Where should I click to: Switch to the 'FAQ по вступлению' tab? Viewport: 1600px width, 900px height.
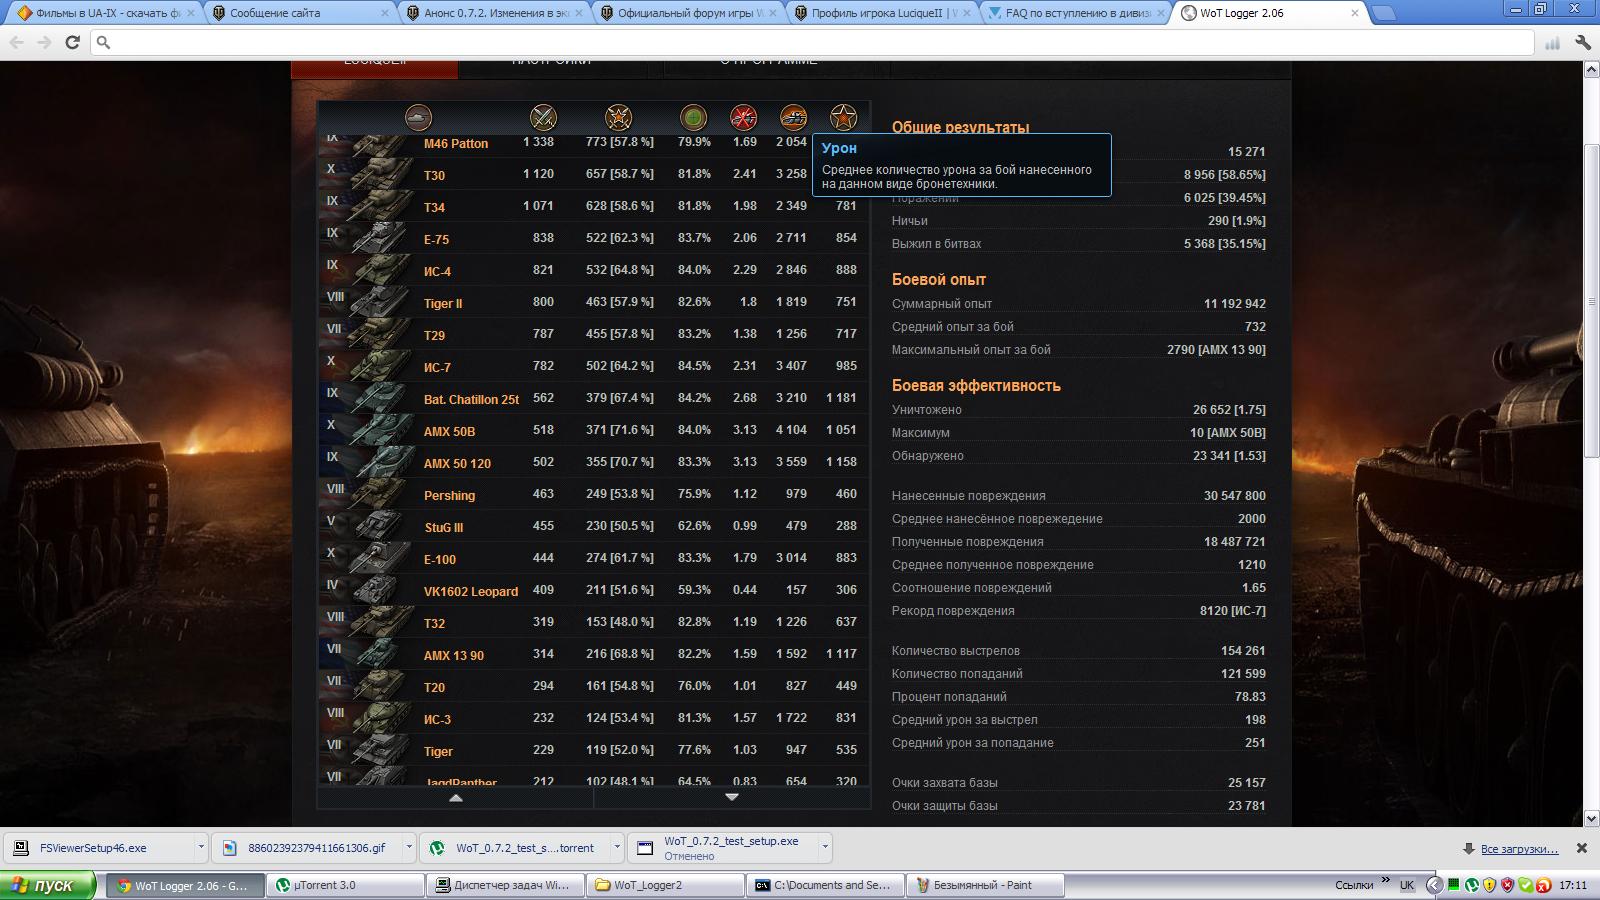point(1073,13)
